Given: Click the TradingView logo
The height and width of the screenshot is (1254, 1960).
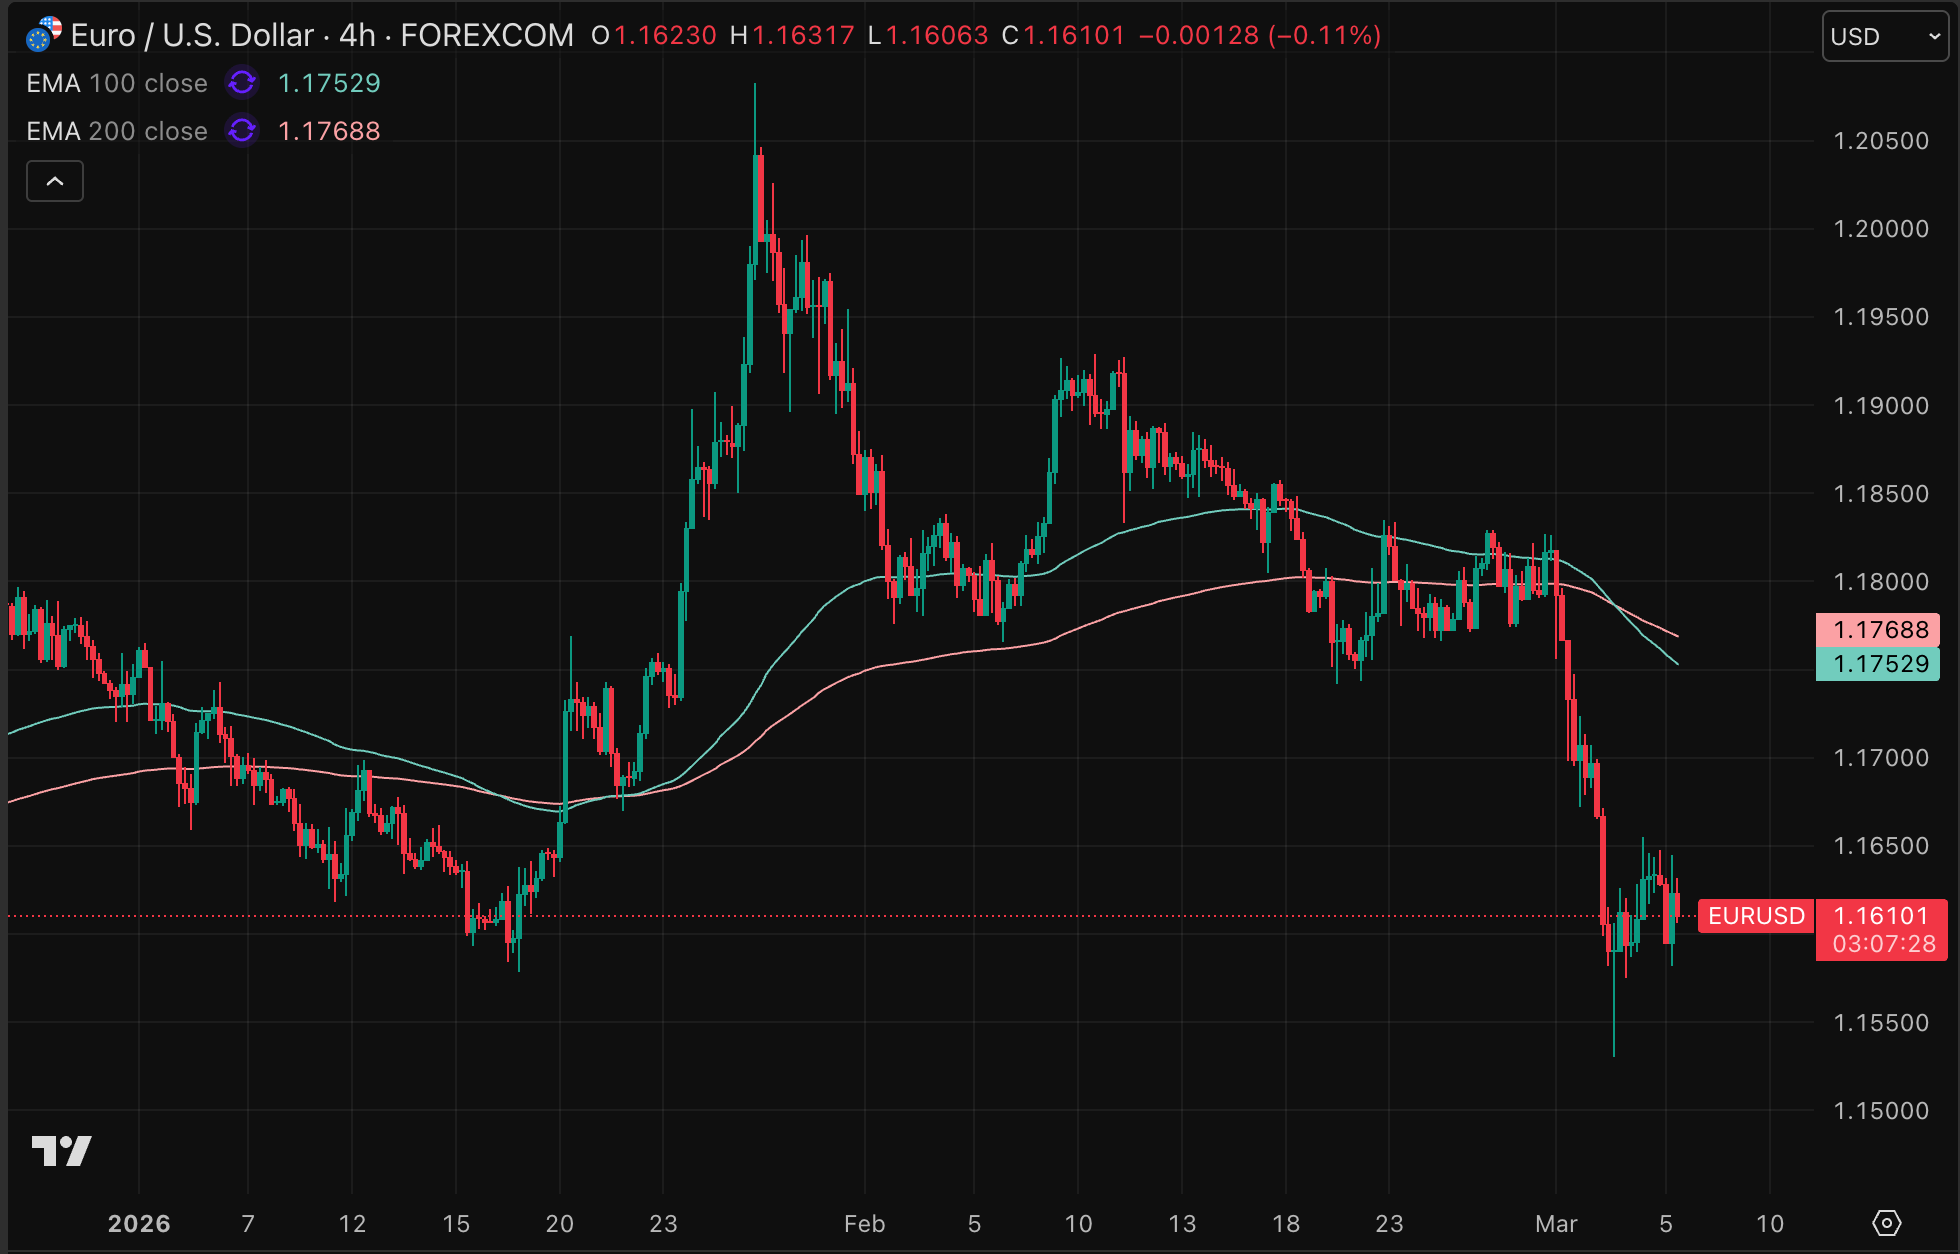Looking at the screenshot, I should point(61,1151).
